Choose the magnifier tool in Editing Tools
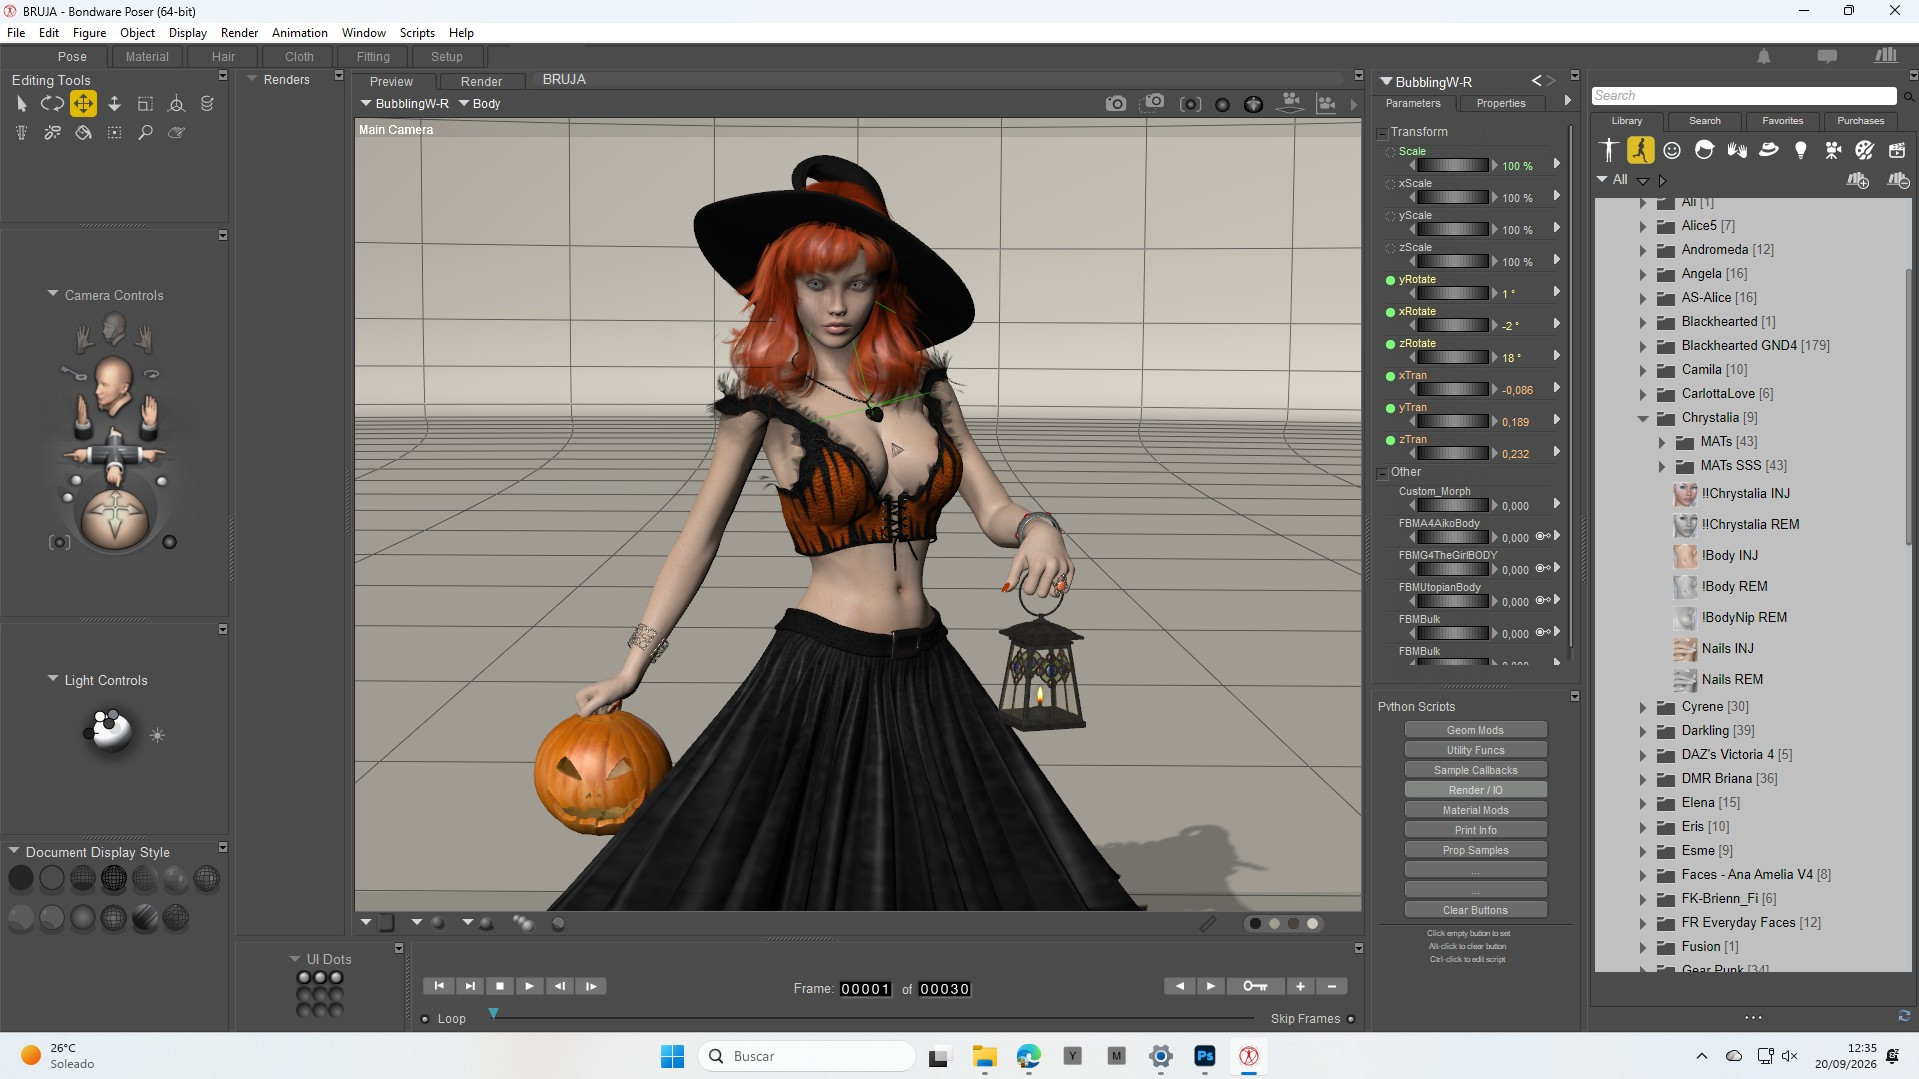The height and width of the screenshot is (1079, 1919). (x=145, y=132)
